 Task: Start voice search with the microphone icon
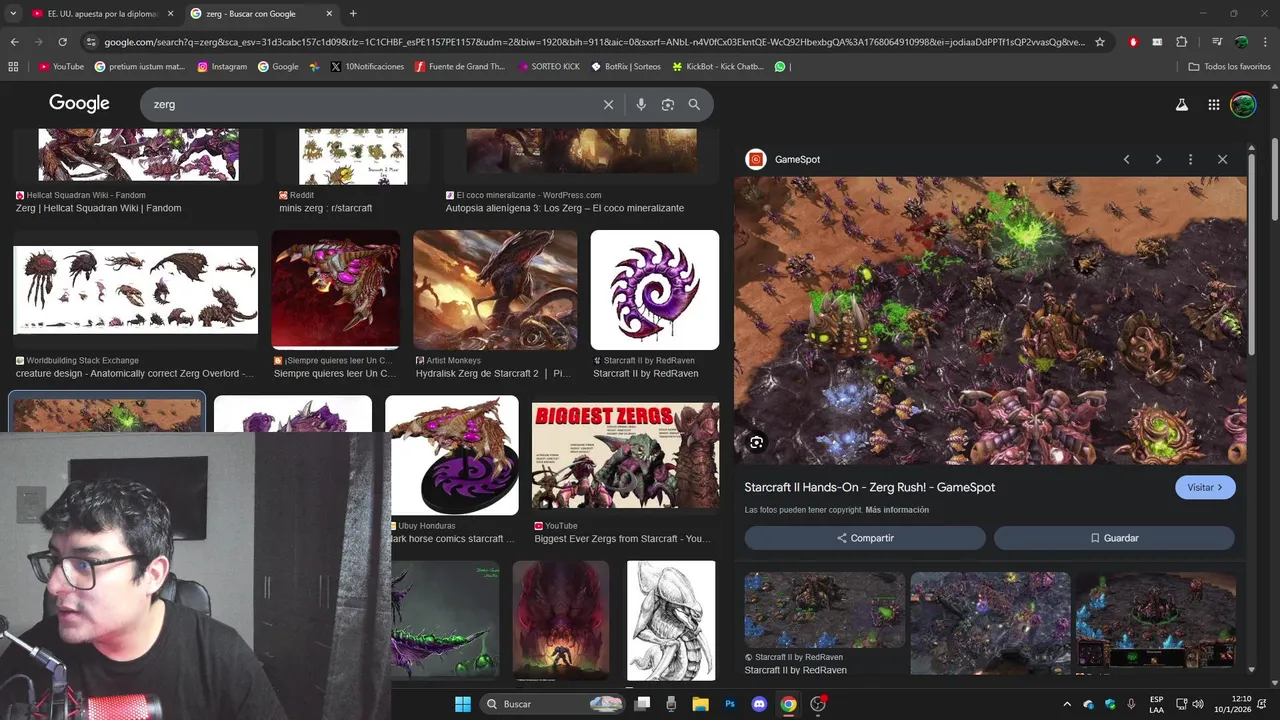[x=641, y=104]
